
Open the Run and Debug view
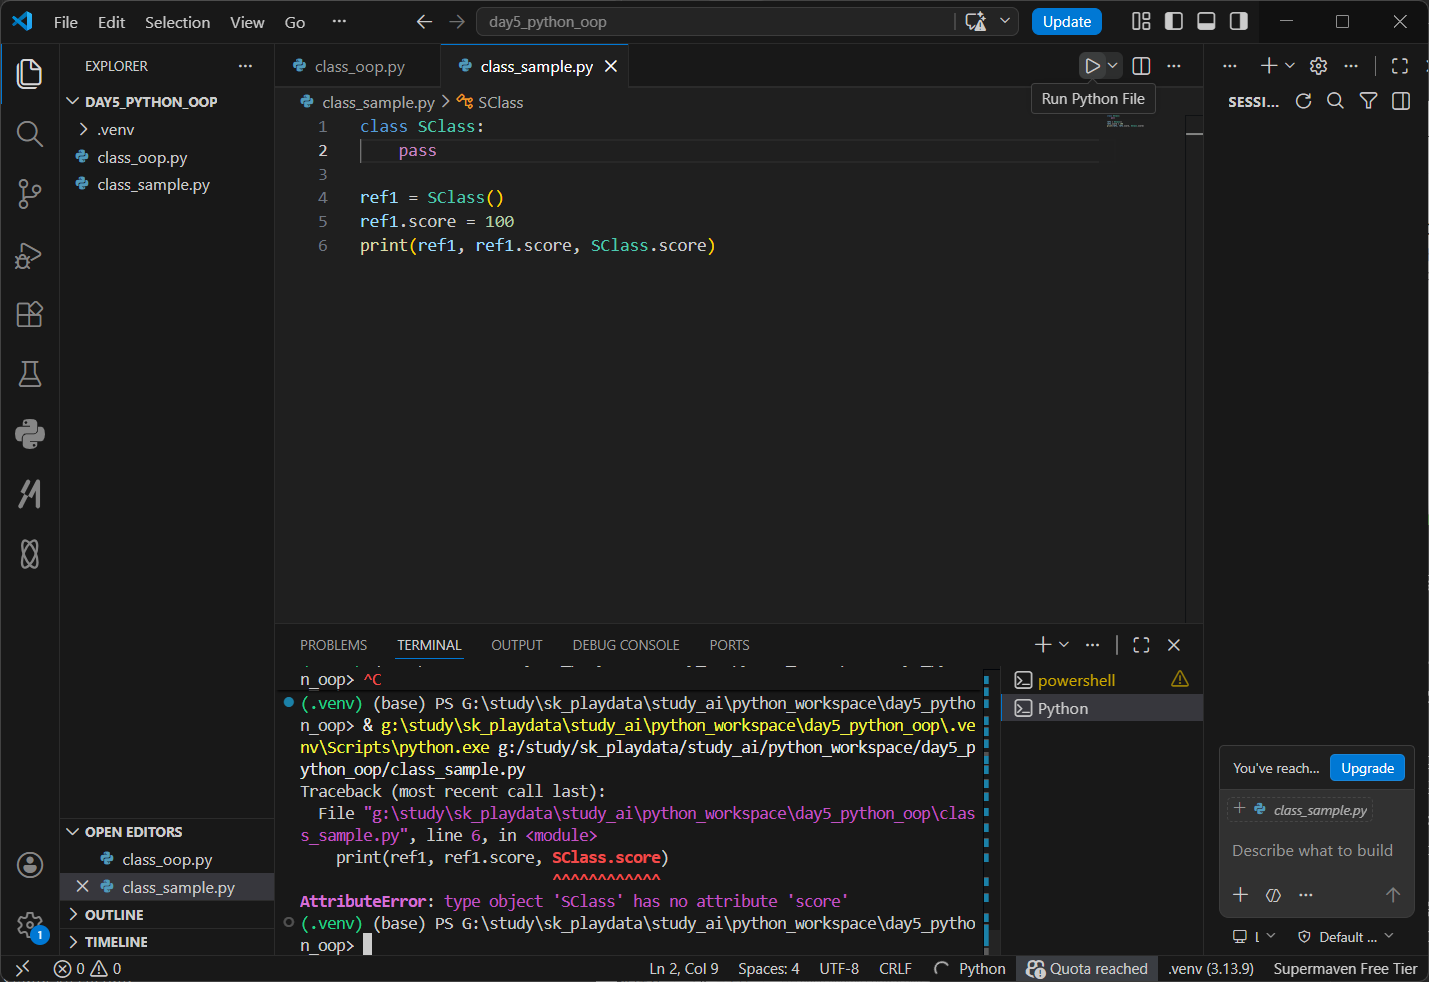tap(30, 255)
